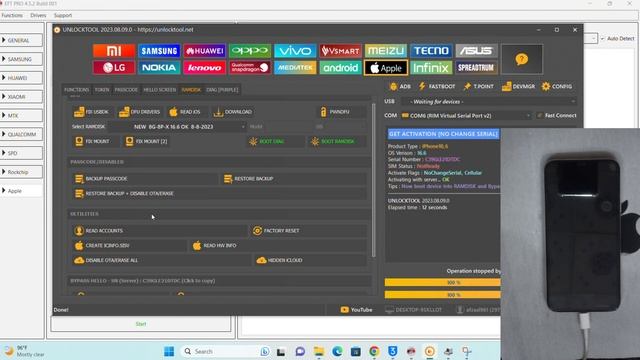640x360 pixels.
Task: Open the question-mark help chat icon
Action: click(x=522, y=59)
